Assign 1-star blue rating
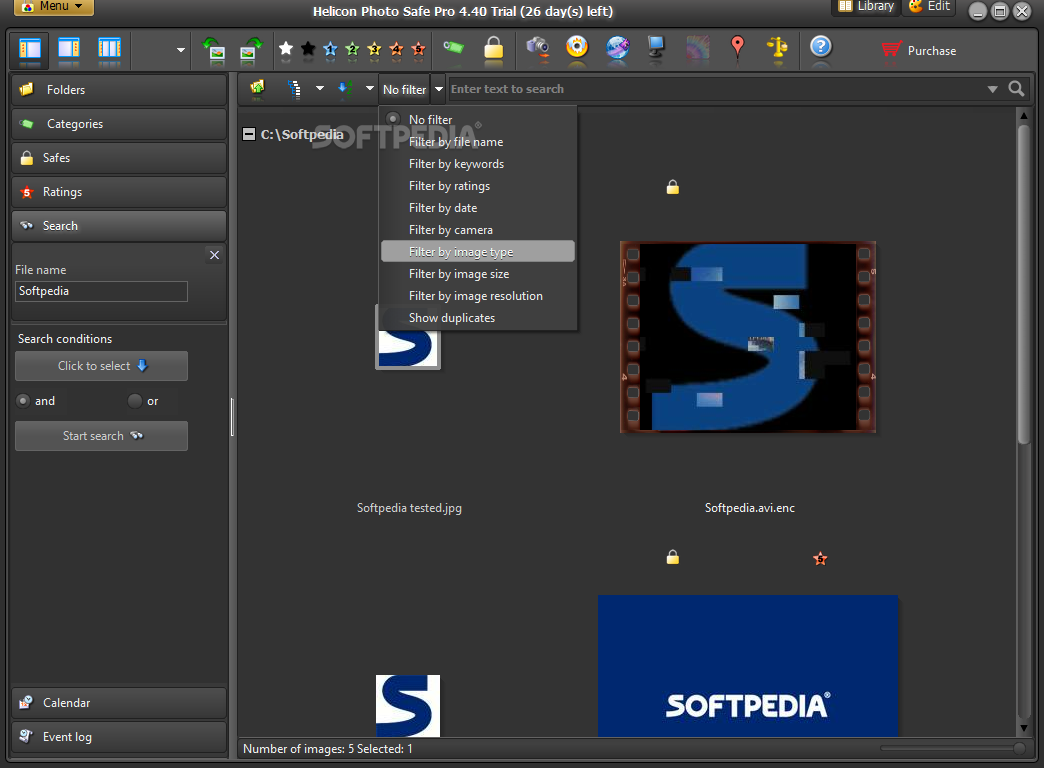This screenshot has width=1044, height=768. tap(330, 49)
